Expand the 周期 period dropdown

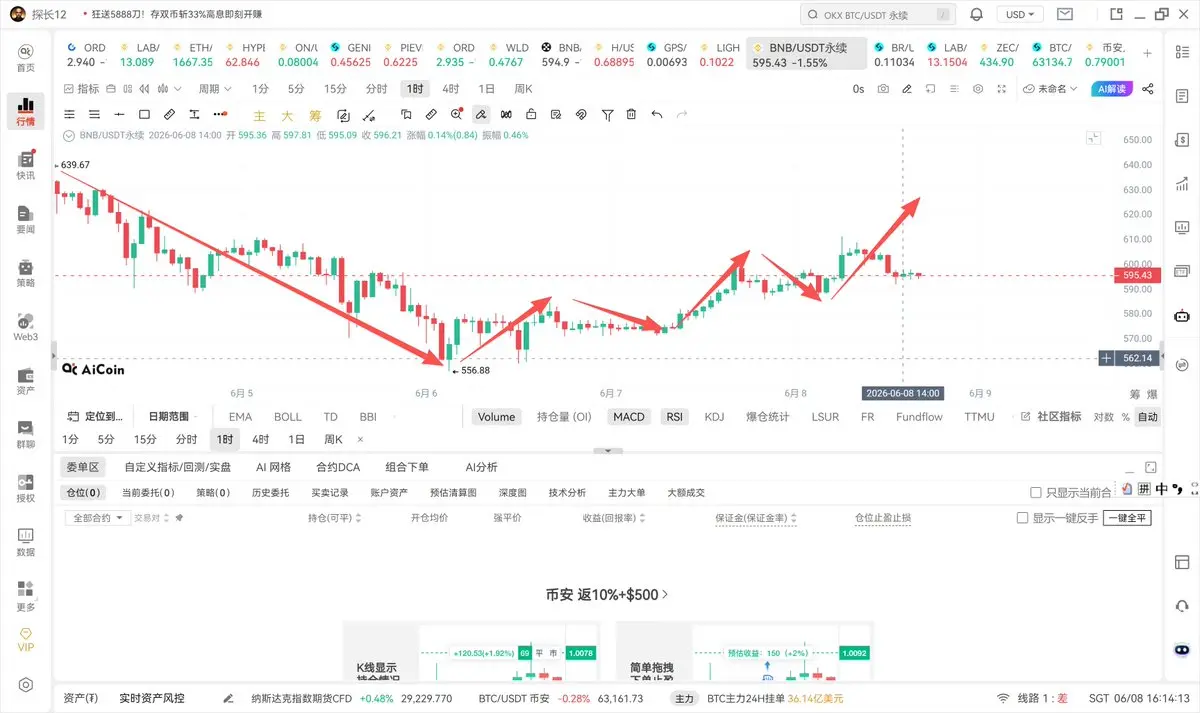[214, 88]
